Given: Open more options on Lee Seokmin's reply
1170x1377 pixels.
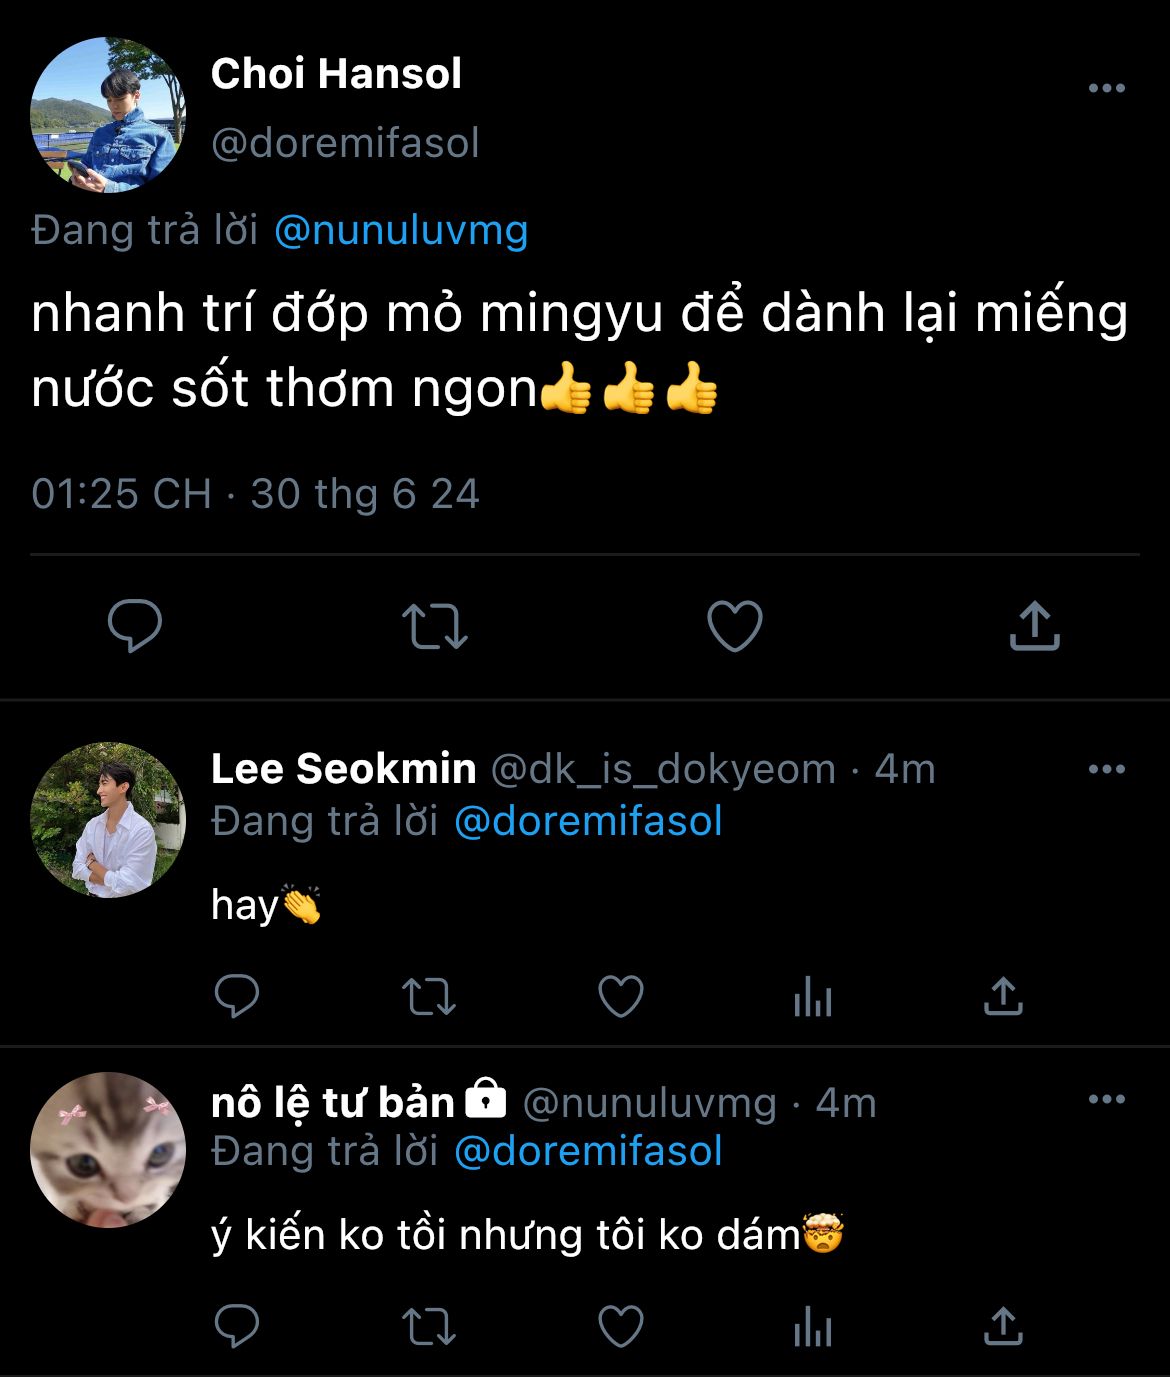Looking at the screenshot, I should tap(1106, 769).
